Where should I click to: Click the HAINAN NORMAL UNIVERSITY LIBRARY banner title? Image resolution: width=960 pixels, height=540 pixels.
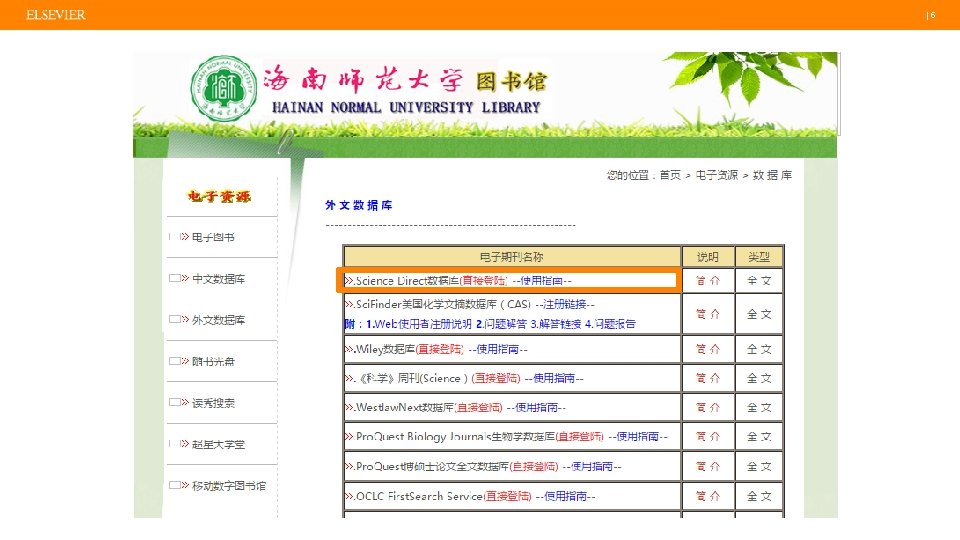point(406,107)
